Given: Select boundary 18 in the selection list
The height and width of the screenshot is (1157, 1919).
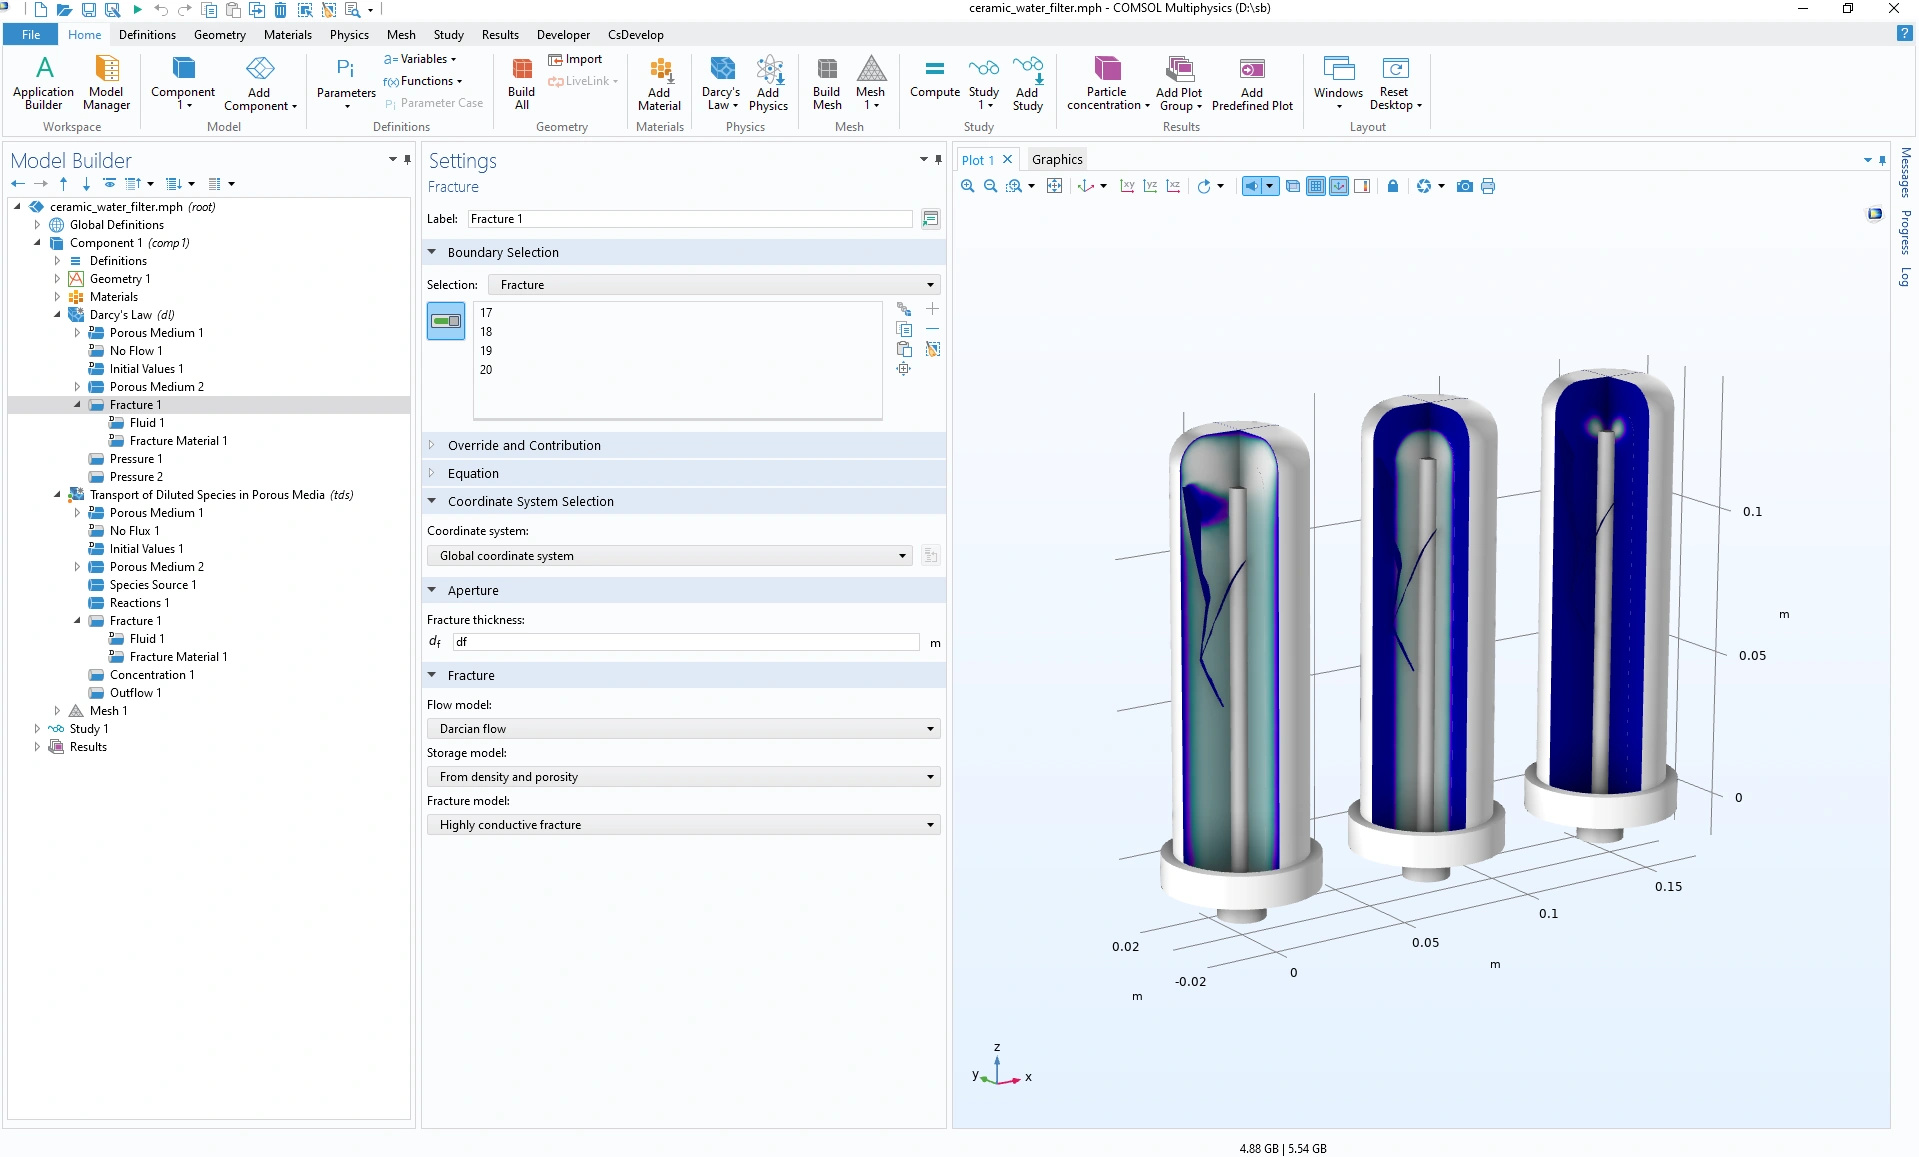Looking at the screenshot, I should 486,332.
